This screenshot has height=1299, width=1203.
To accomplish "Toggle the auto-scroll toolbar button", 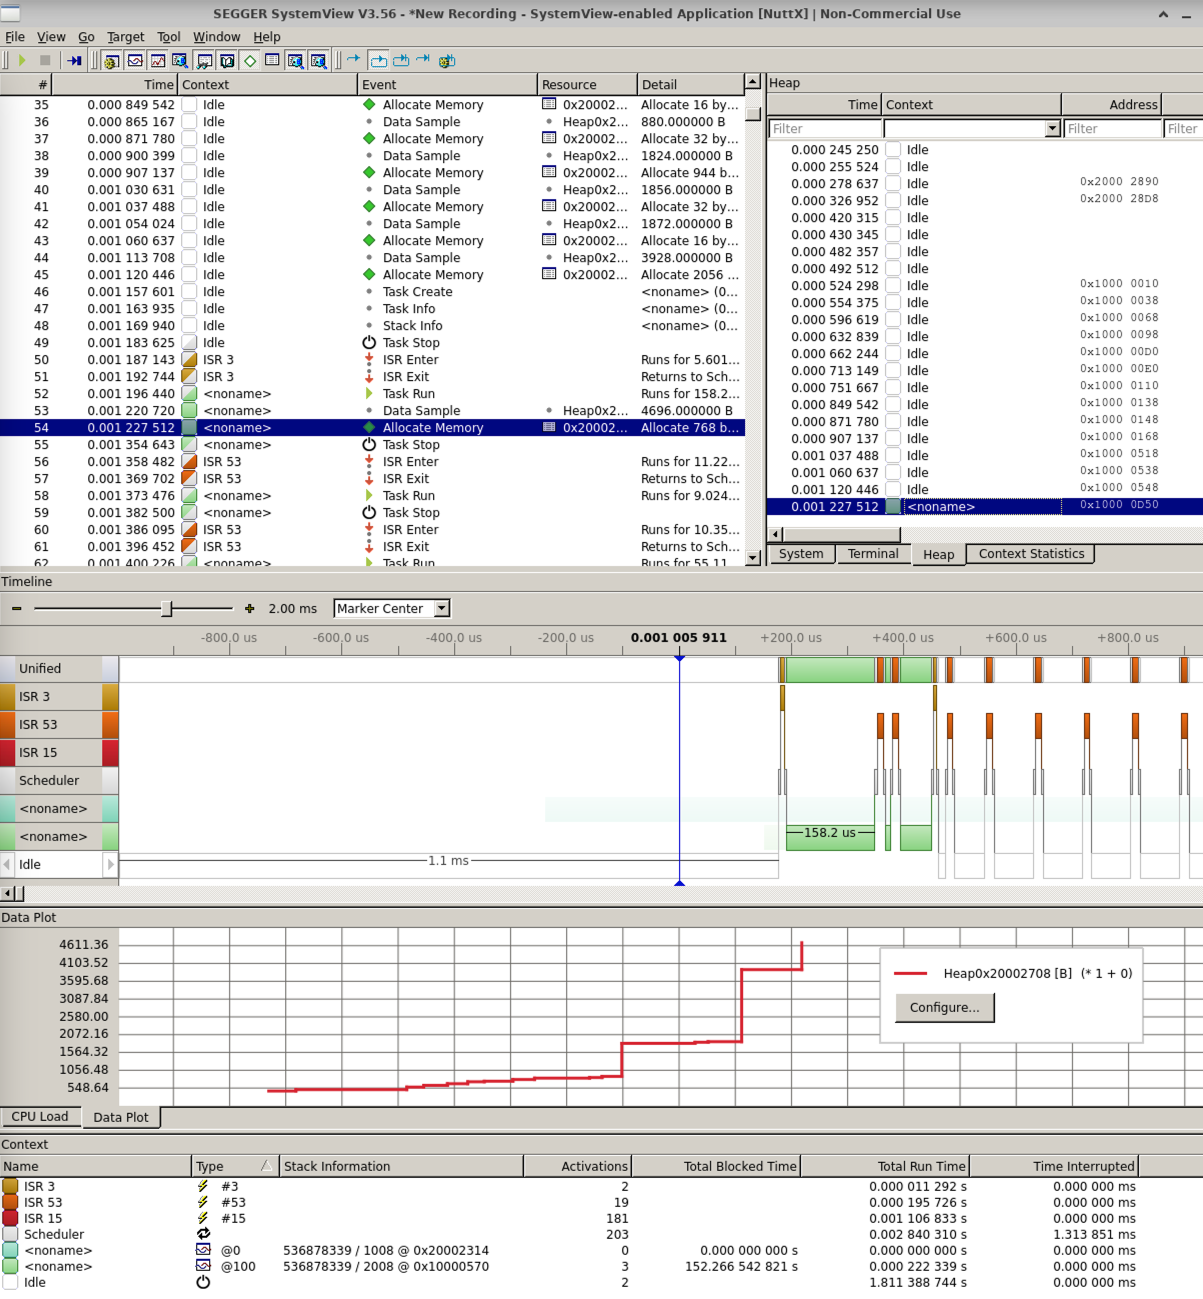I will [378, 61].
